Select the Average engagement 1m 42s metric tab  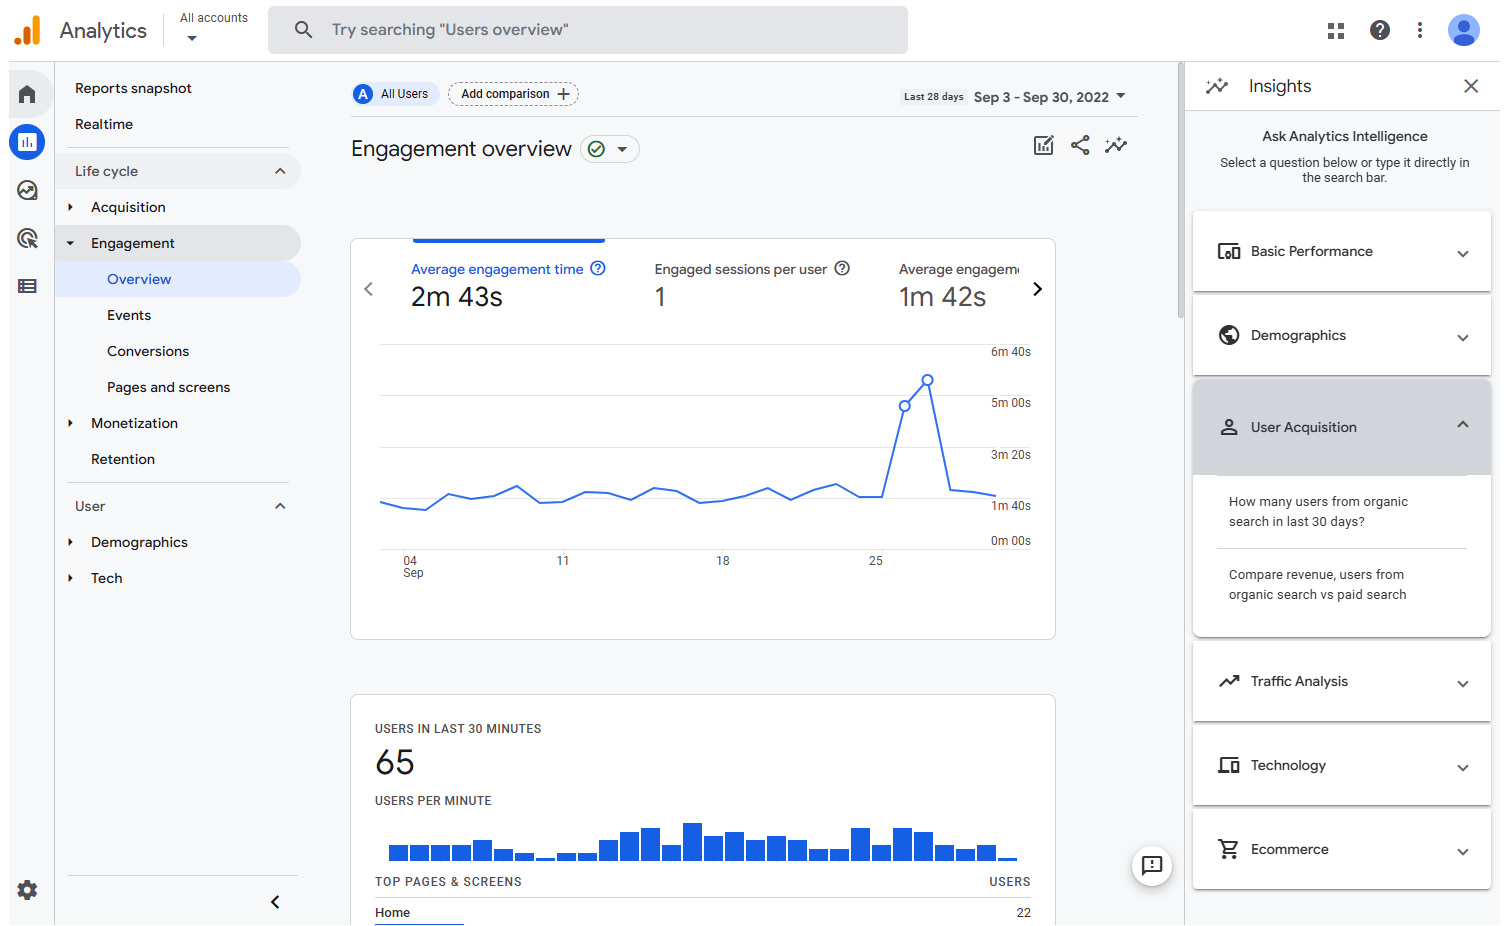pos(959,285)
